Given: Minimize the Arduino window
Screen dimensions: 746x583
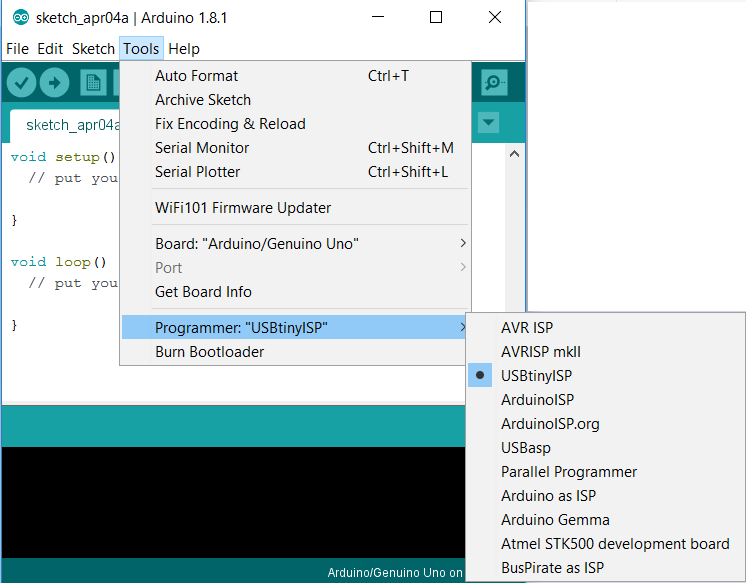Looking at the screenshot, I should (x=378, y=17).
